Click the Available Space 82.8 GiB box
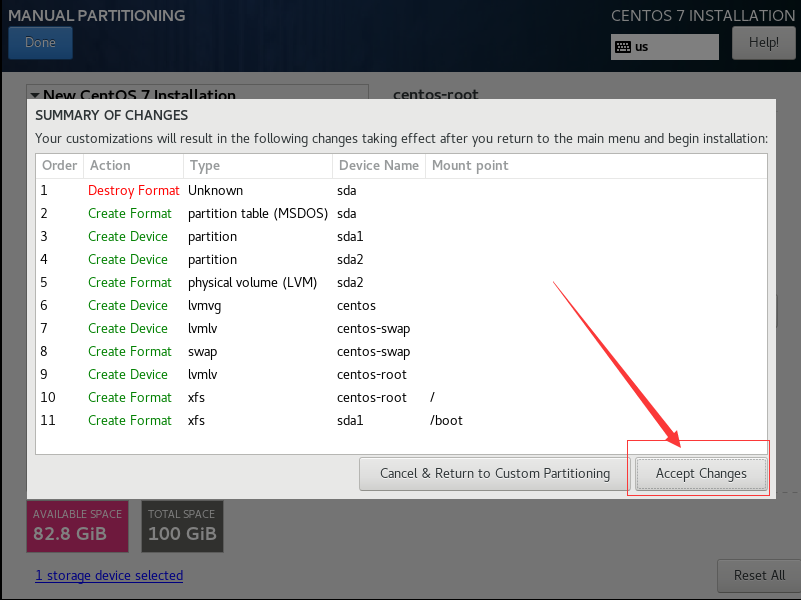Screen dimensions: 801x600 [77, 526]
